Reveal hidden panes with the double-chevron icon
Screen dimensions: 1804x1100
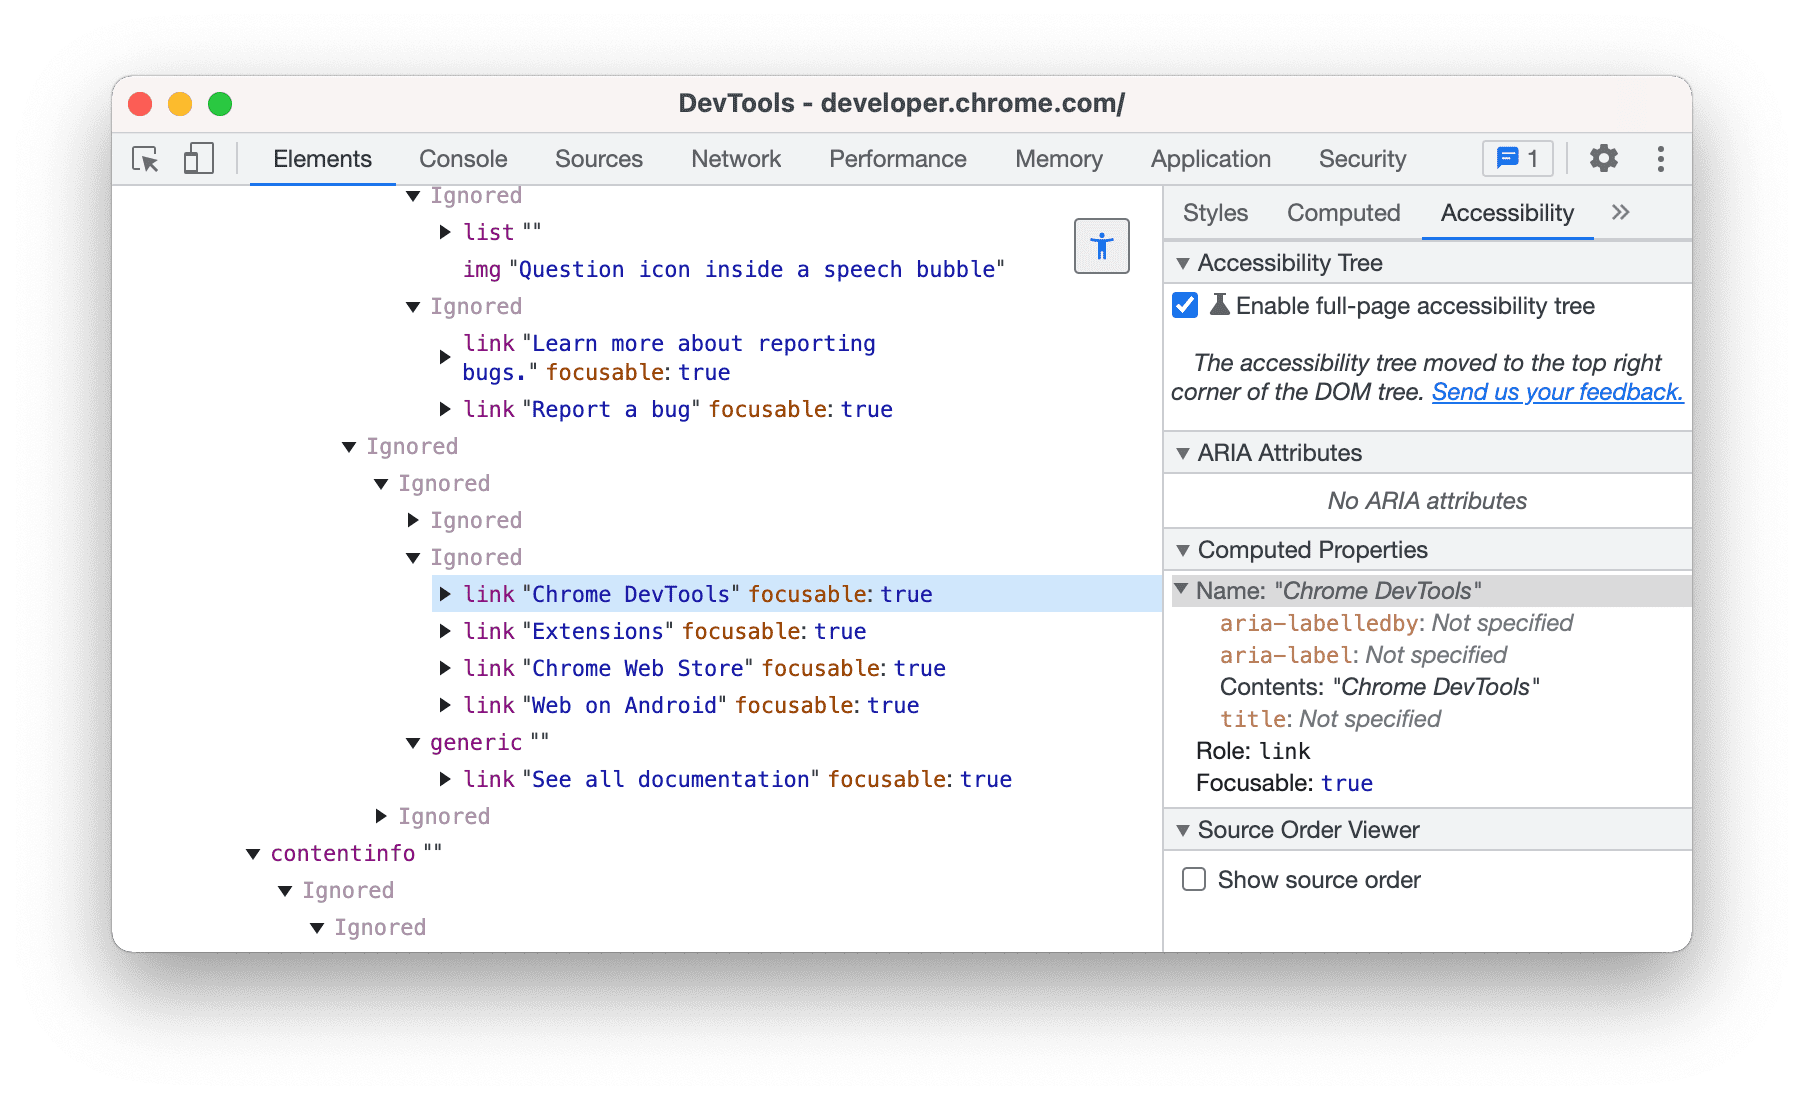(1620, 212)
